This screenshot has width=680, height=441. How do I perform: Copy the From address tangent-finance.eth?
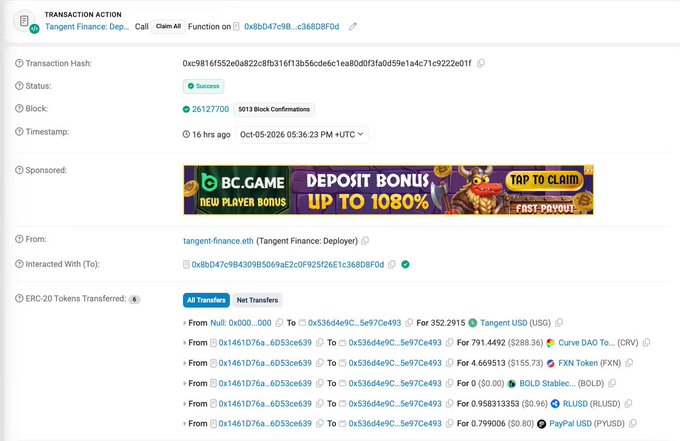point(365,241)
